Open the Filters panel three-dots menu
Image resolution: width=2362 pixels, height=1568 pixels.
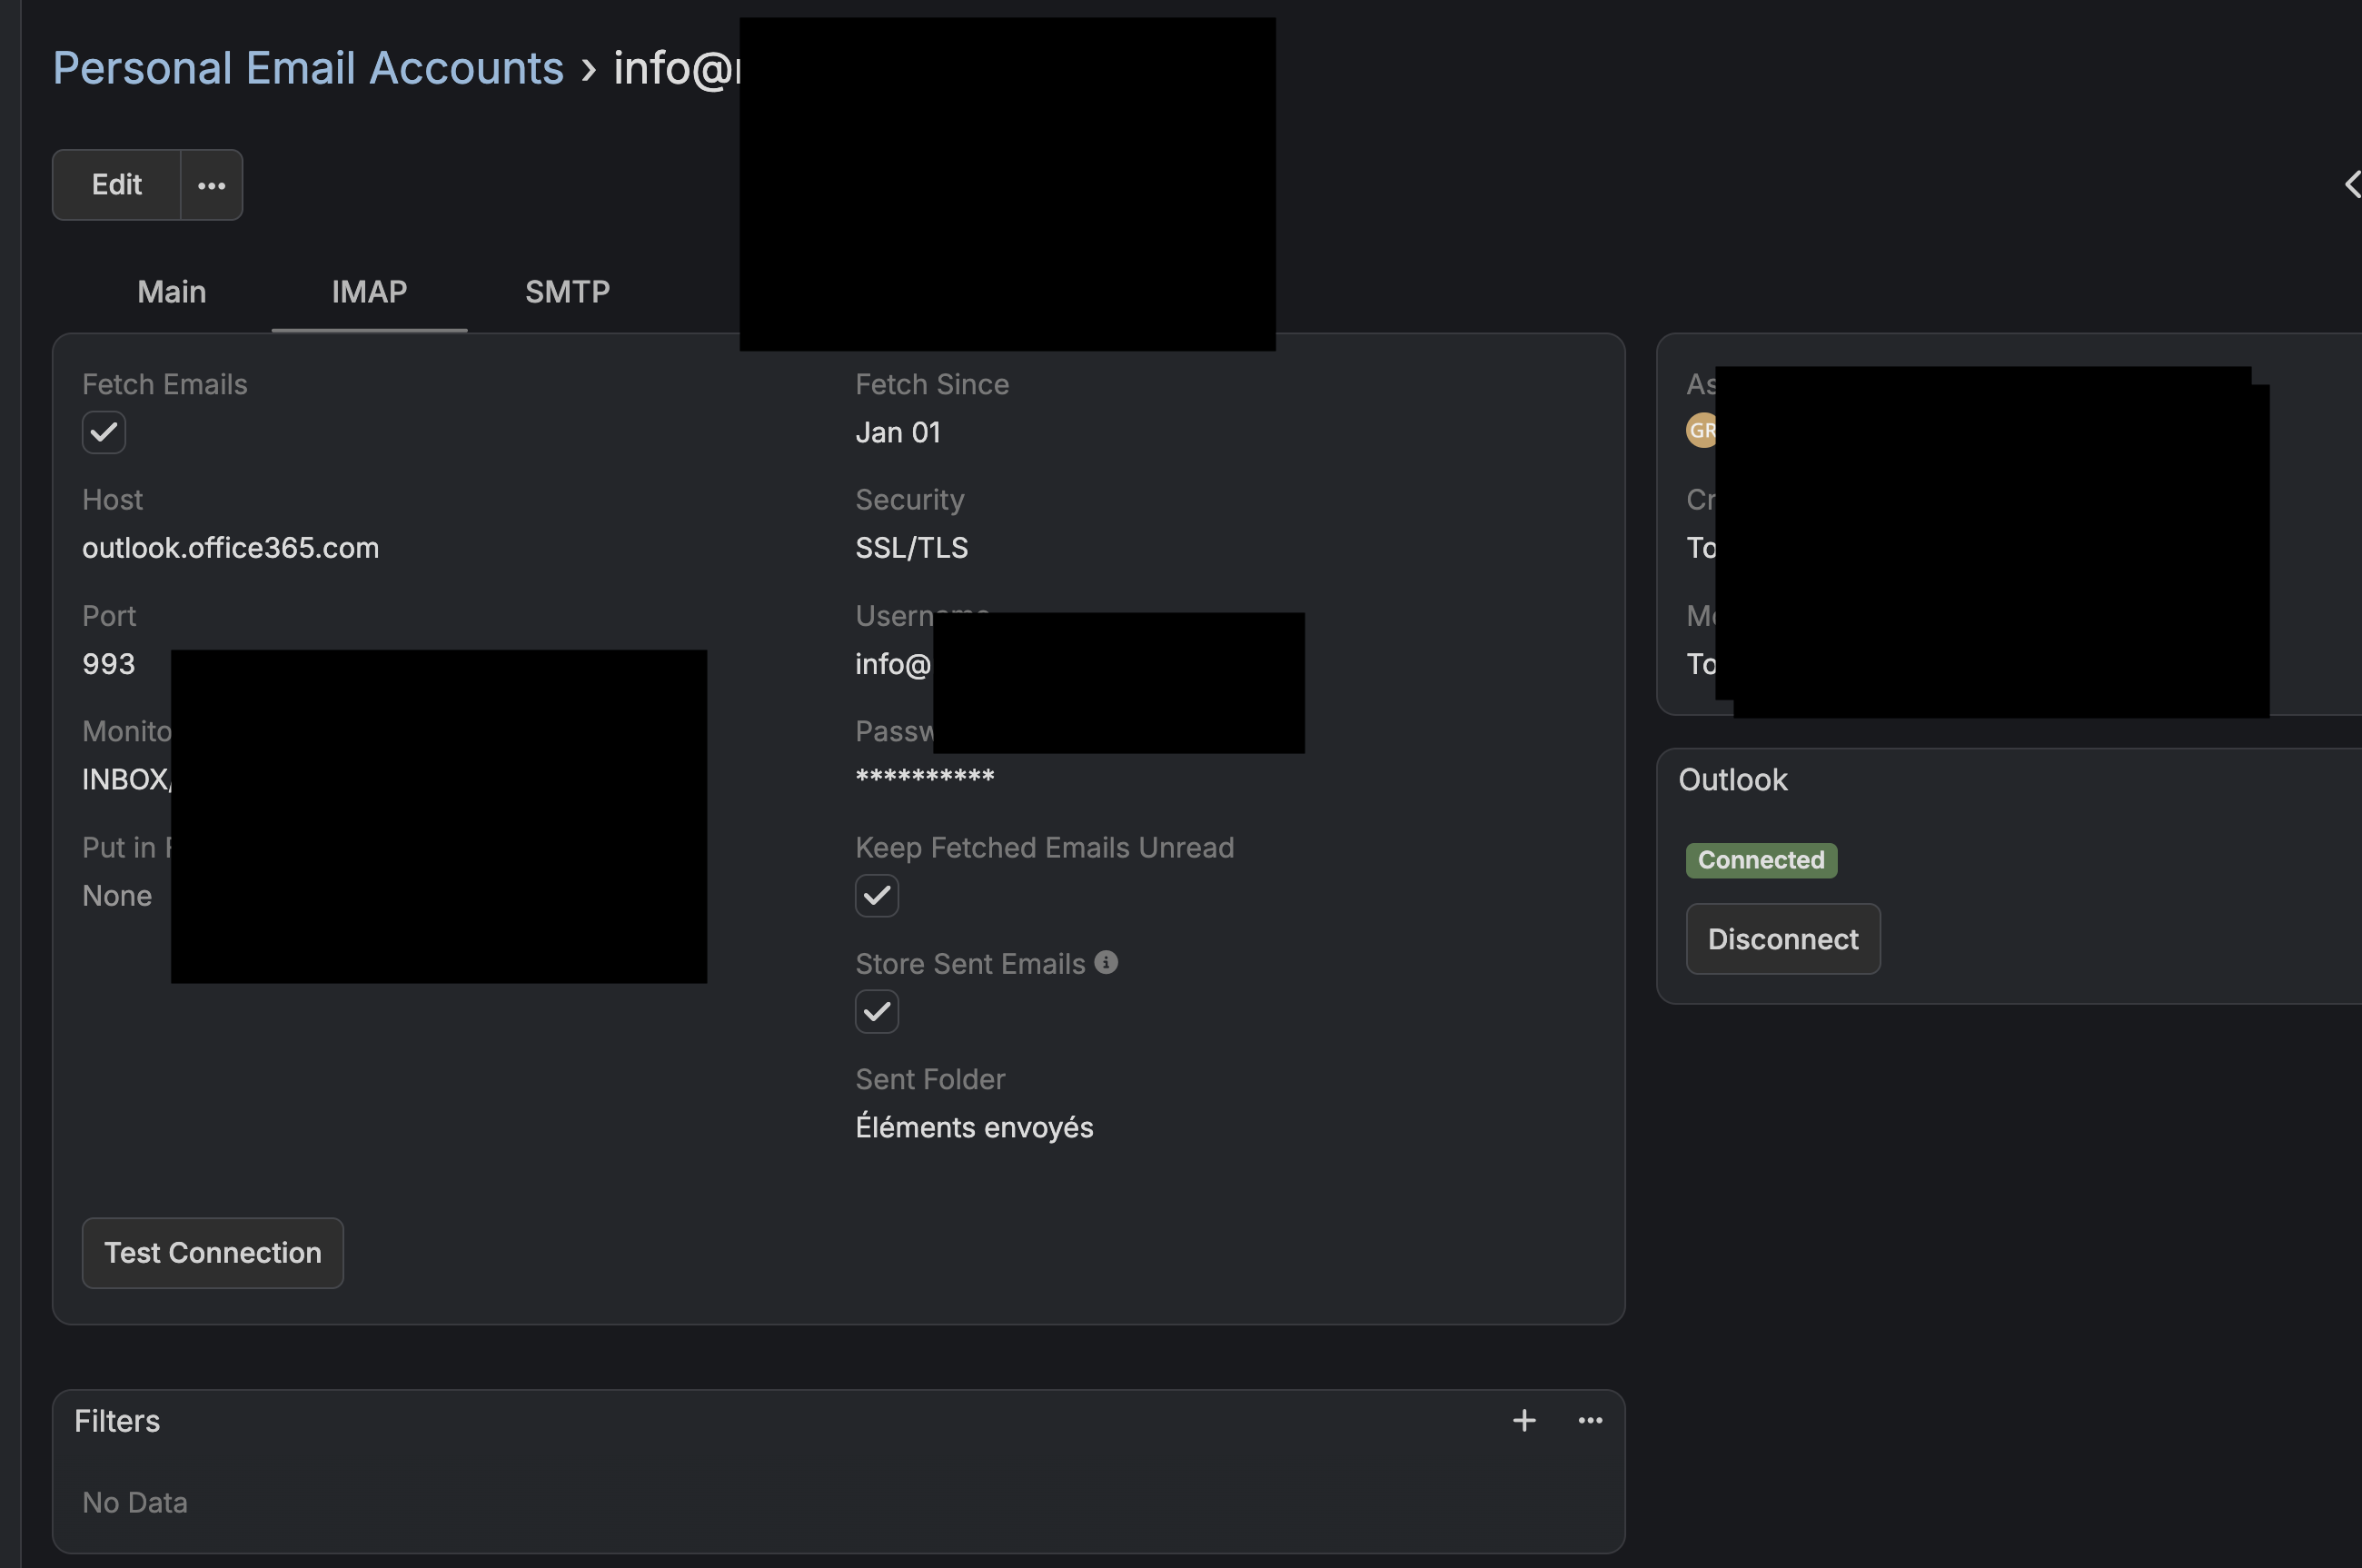pyautogui.click(x=1590, y=1420)
